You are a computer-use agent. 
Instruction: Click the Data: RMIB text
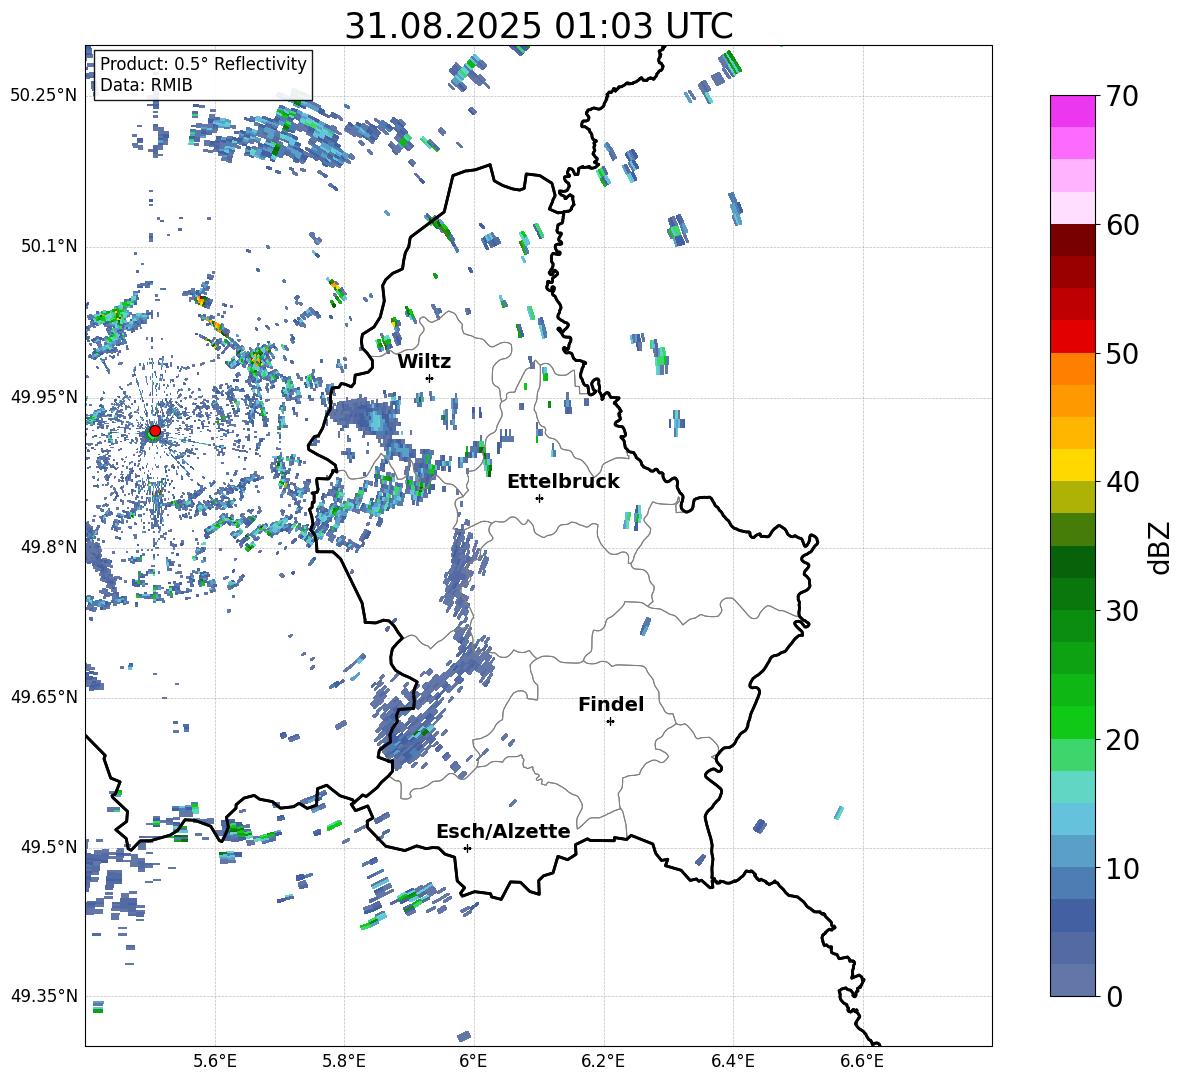(x=146, y=85)
